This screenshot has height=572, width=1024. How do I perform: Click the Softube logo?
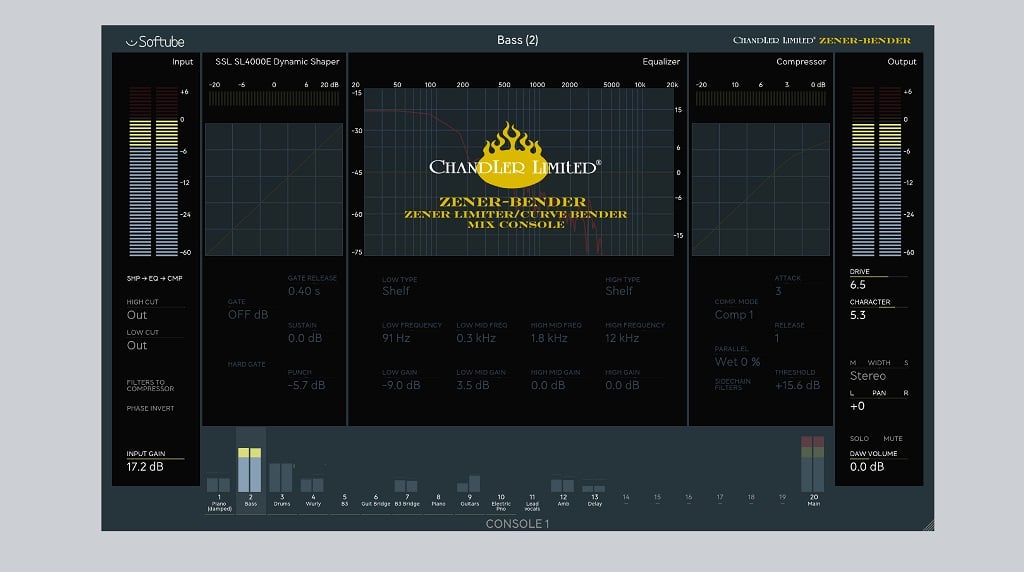(x=155, y=42)
